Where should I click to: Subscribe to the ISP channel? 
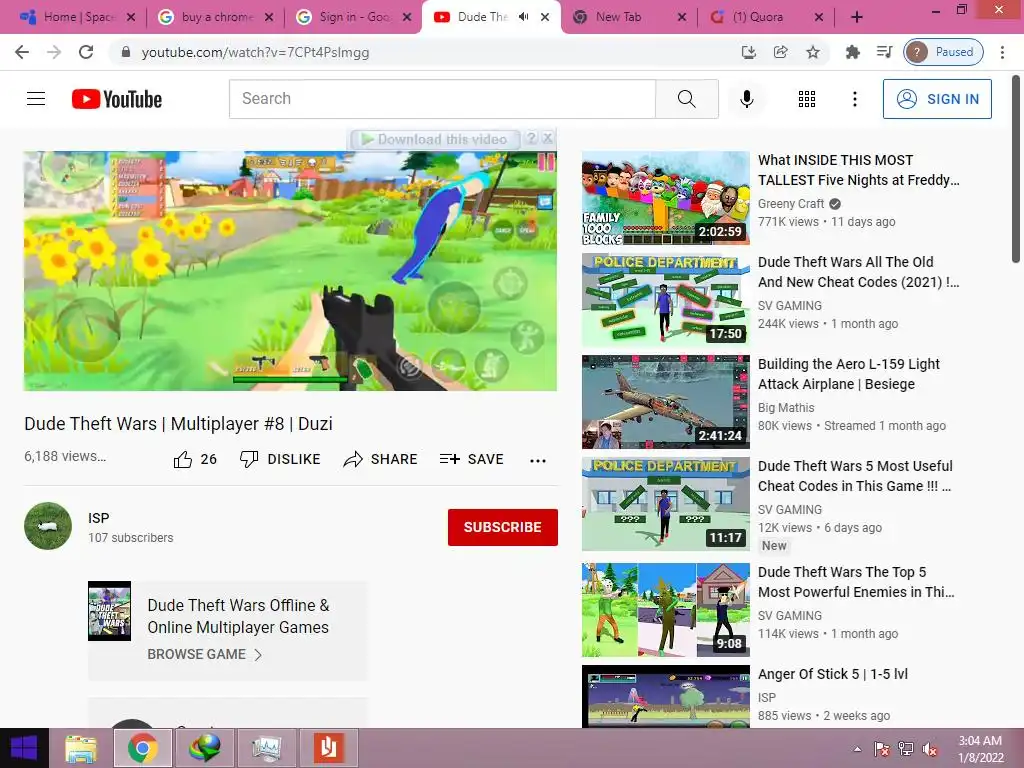coord(502,527)
